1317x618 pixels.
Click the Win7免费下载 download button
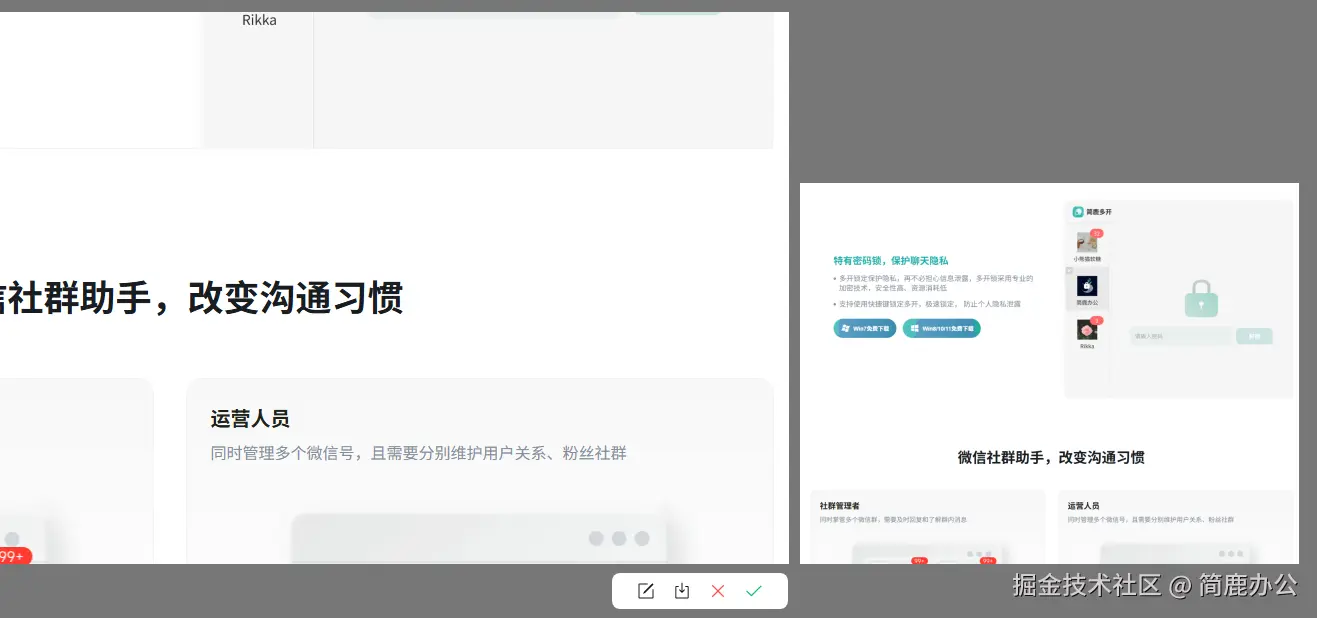(x=864, y=328)
